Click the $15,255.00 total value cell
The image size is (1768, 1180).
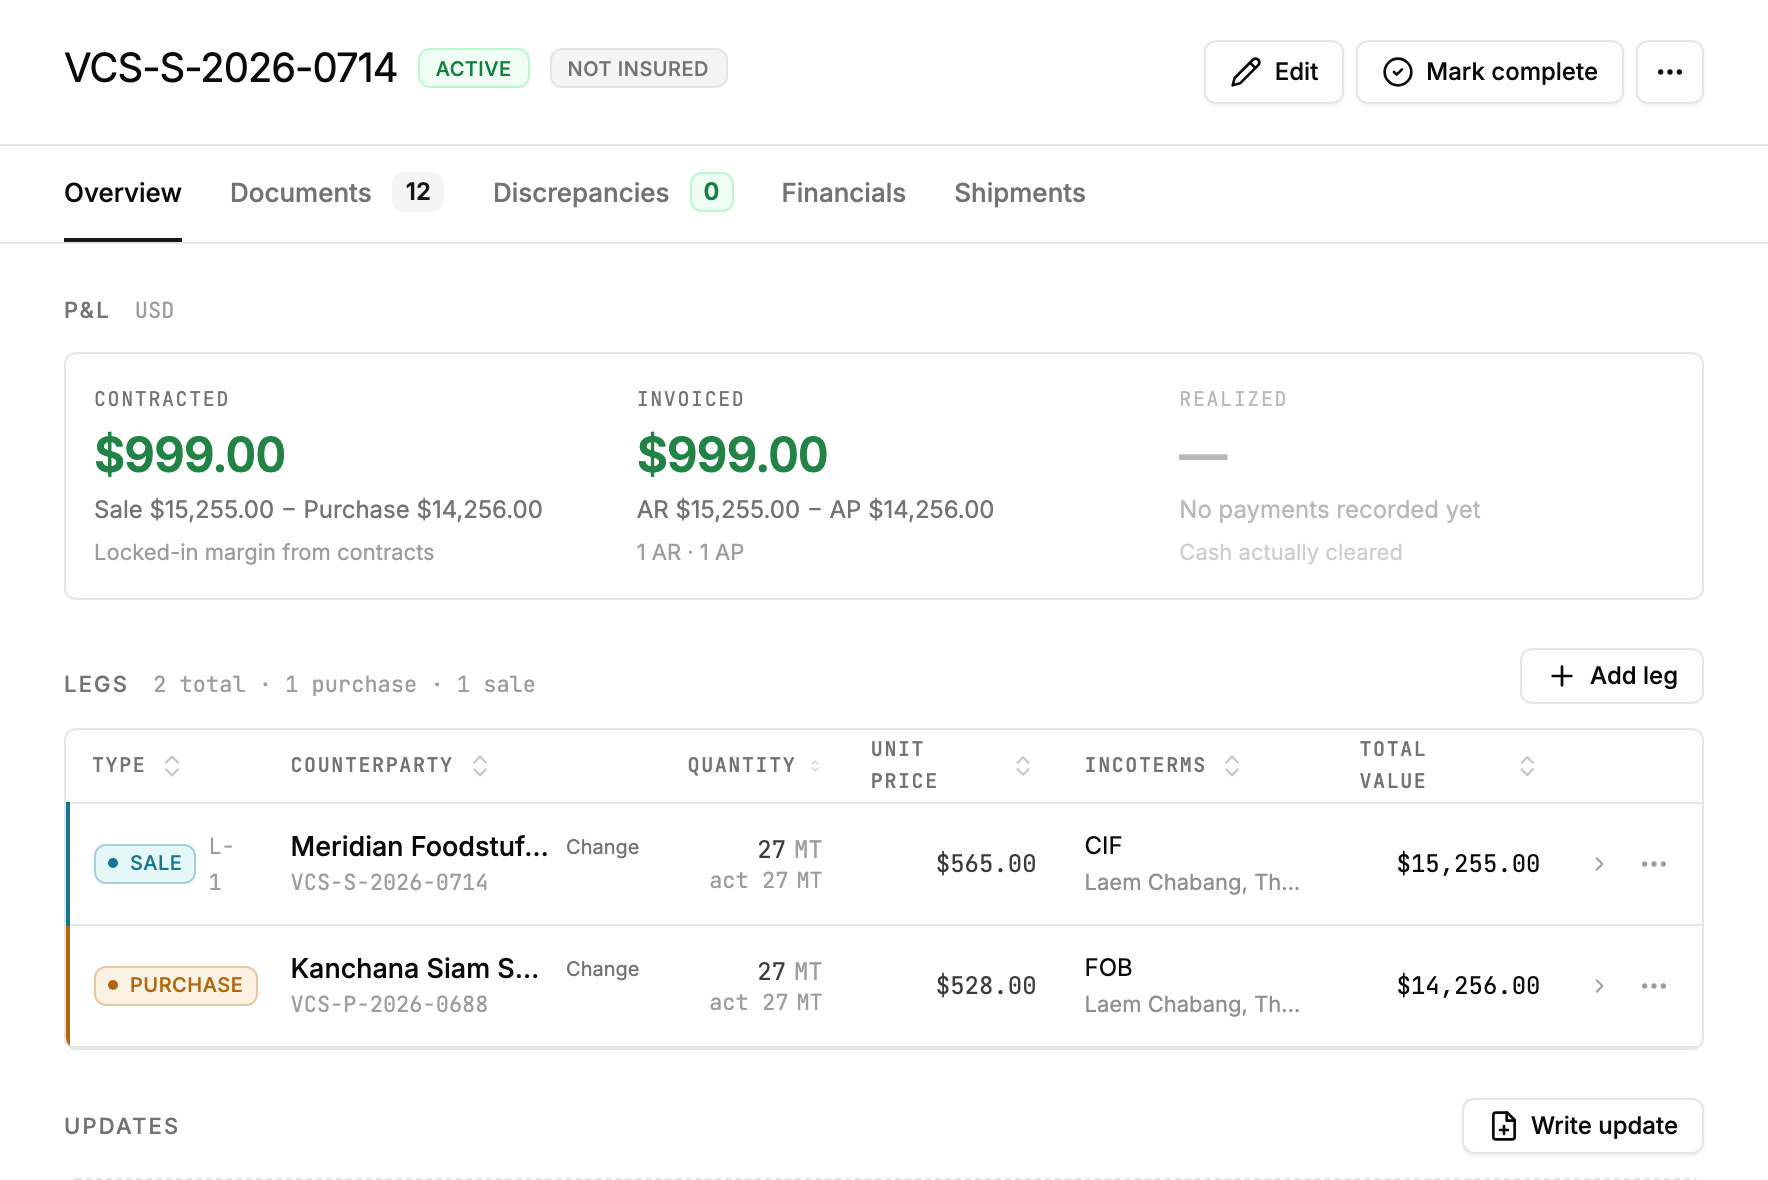coord(1468,864)
